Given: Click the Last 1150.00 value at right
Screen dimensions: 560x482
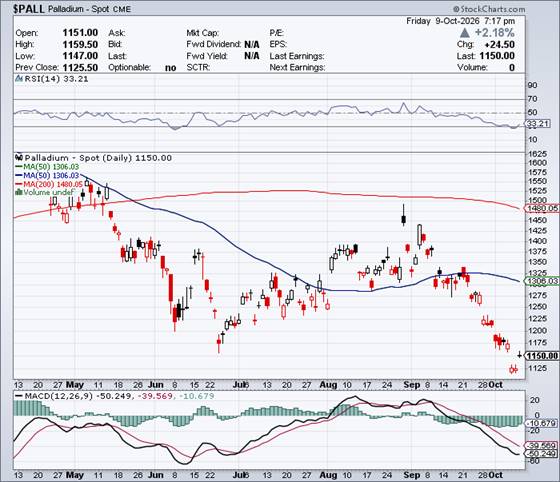Looking at the screenshot, I should point(497,56).
